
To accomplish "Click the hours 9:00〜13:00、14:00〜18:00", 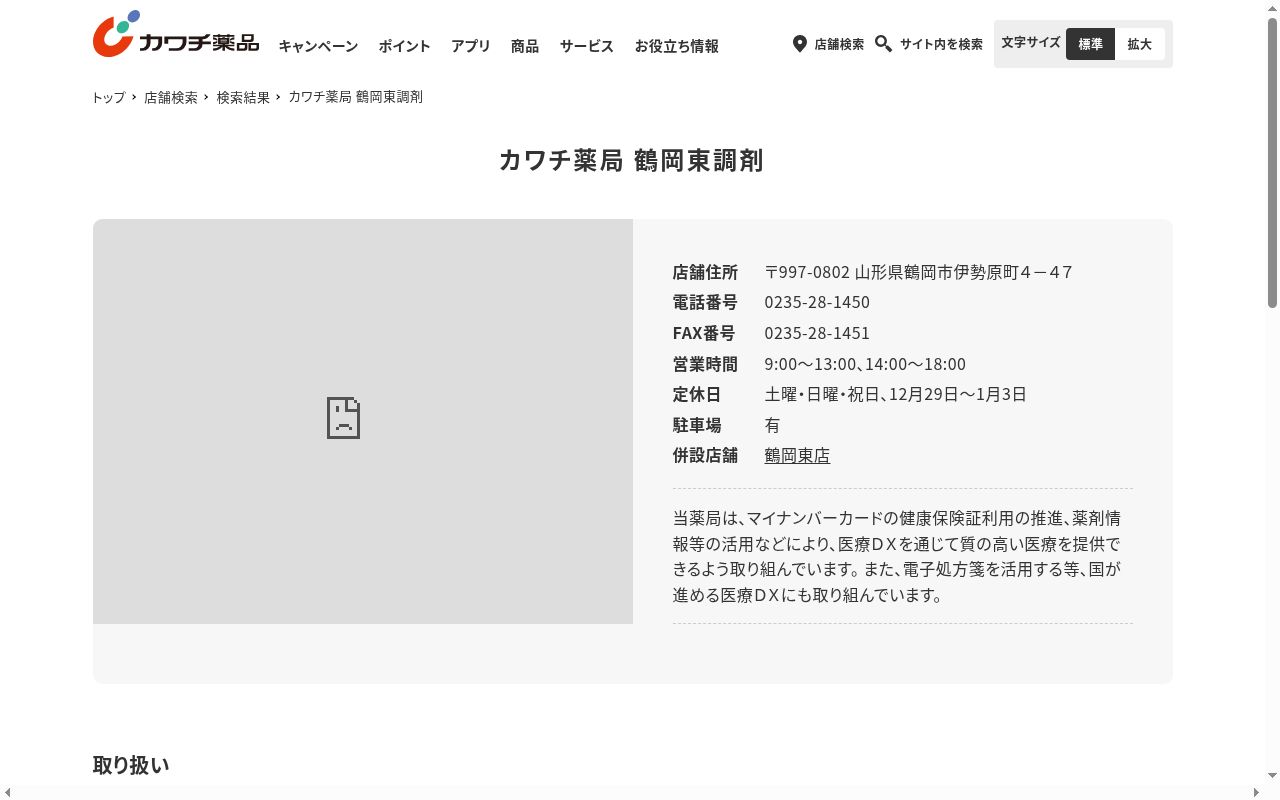I will click(x=865, y=364).
